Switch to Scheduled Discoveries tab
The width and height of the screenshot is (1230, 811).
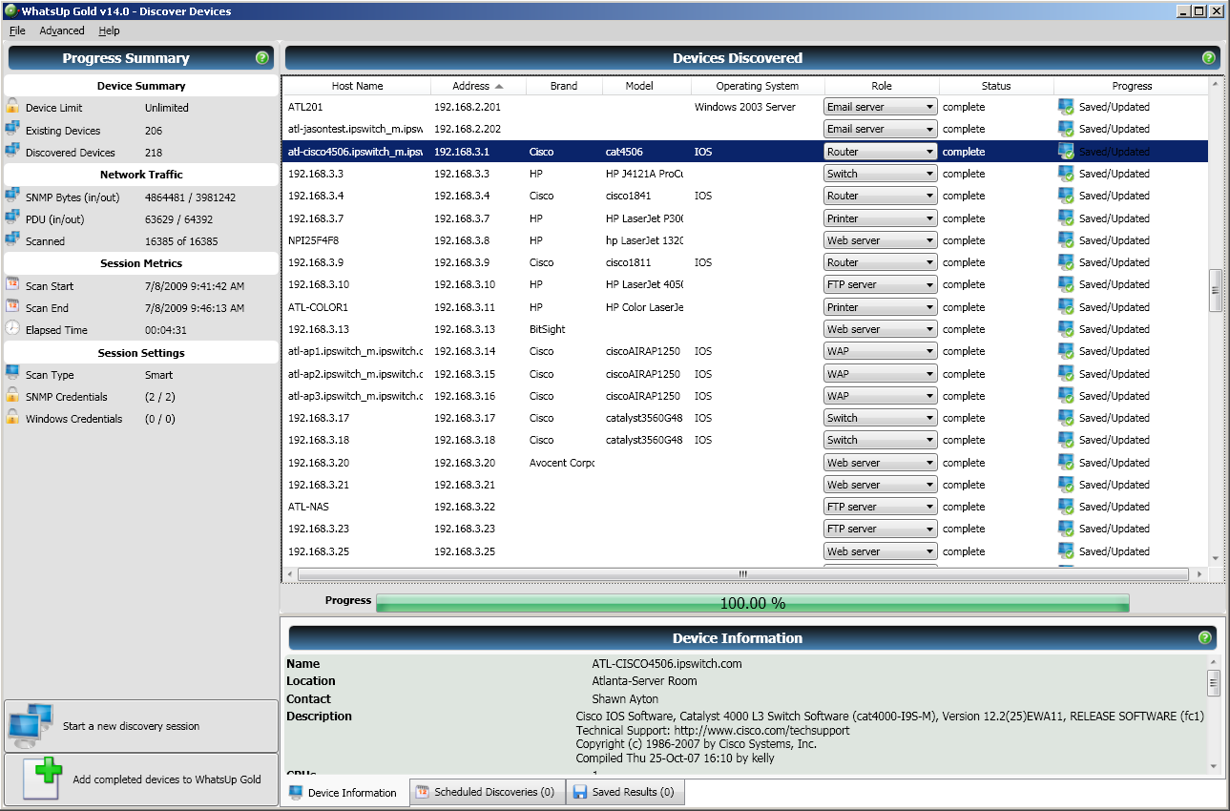point(485,792)
